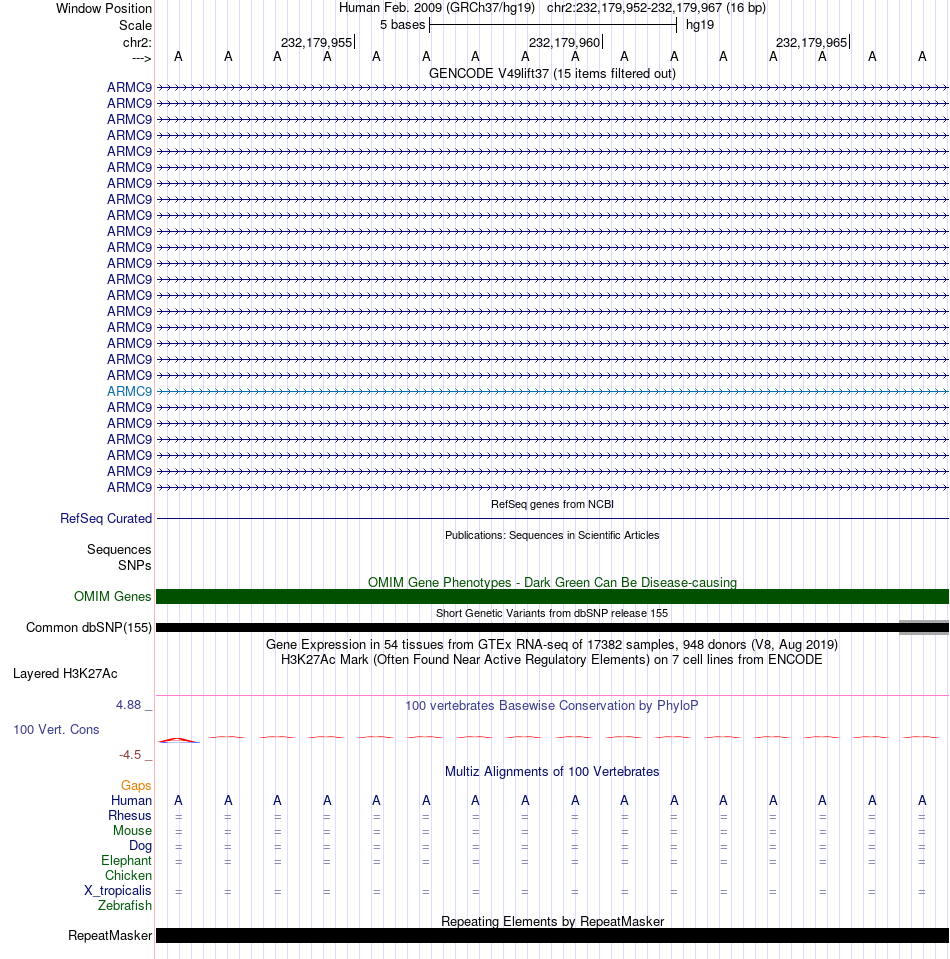The image size is (950, 959).
Task: Click position text chr2:232,179,952-232,179,967 (16 bp)
Action: click(656, 8)
